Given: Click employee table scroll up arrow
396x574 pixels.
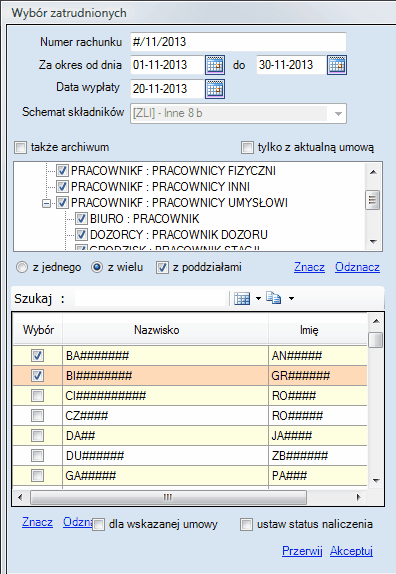Looking at the screenshot, I should pos(376,321).
